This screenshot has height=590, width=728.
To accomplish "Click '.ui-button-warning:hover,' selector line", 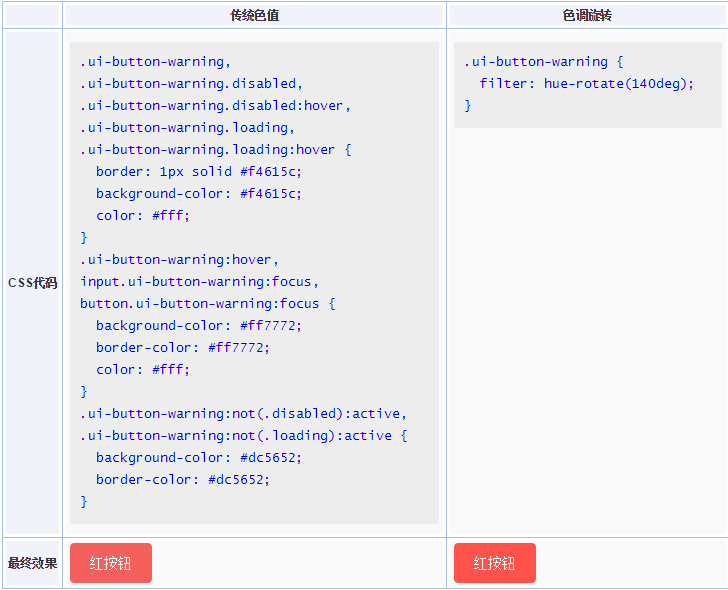I will pos(179,259).
